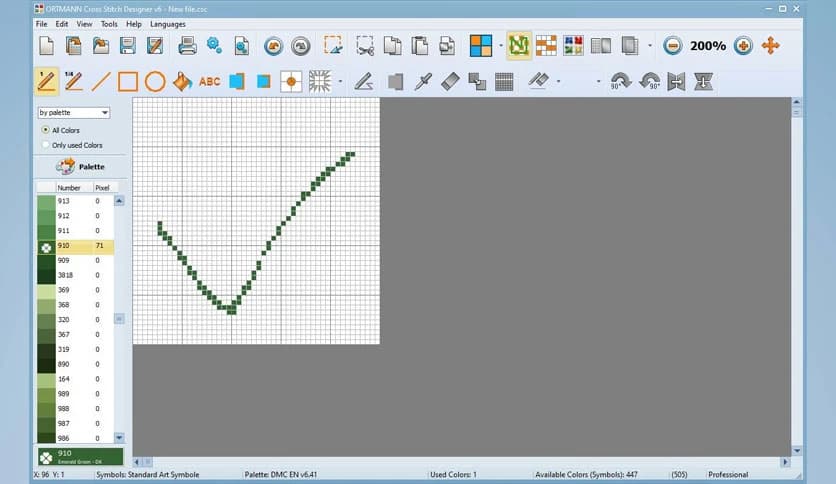Select the 987 color row
The height and width of the screenshot is (484, 836).
[x=75, y=424]
